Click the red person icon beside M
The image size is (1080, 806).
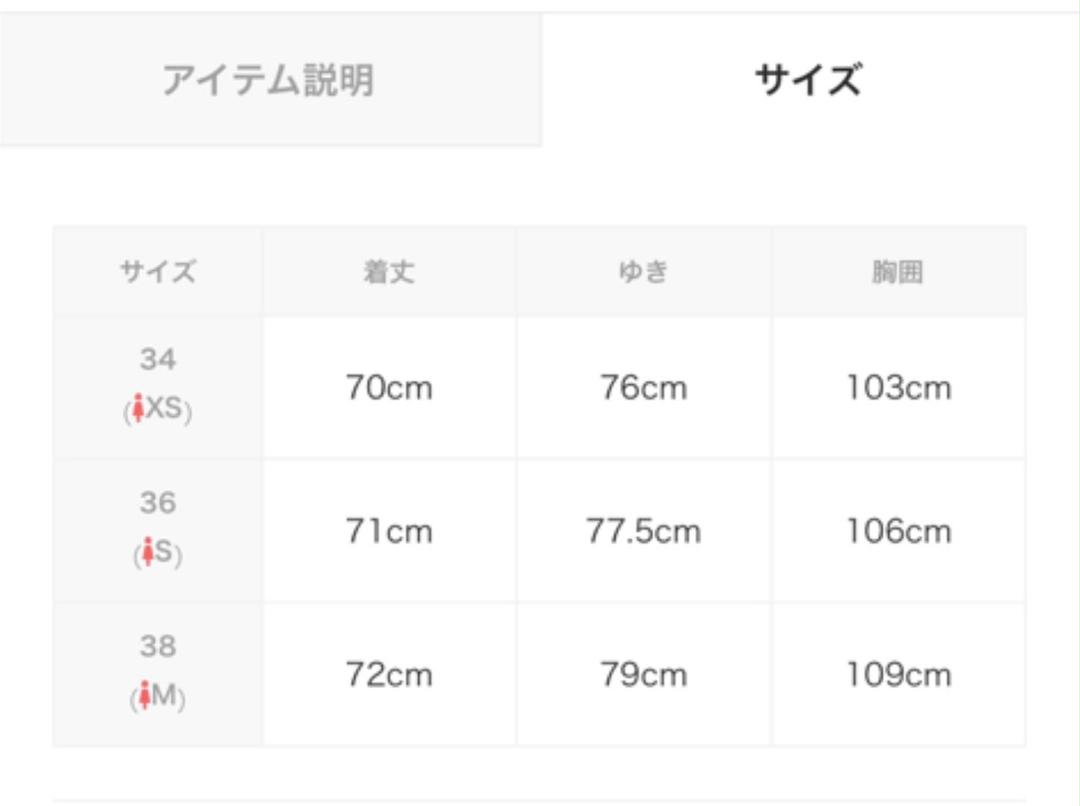point(144,695)
